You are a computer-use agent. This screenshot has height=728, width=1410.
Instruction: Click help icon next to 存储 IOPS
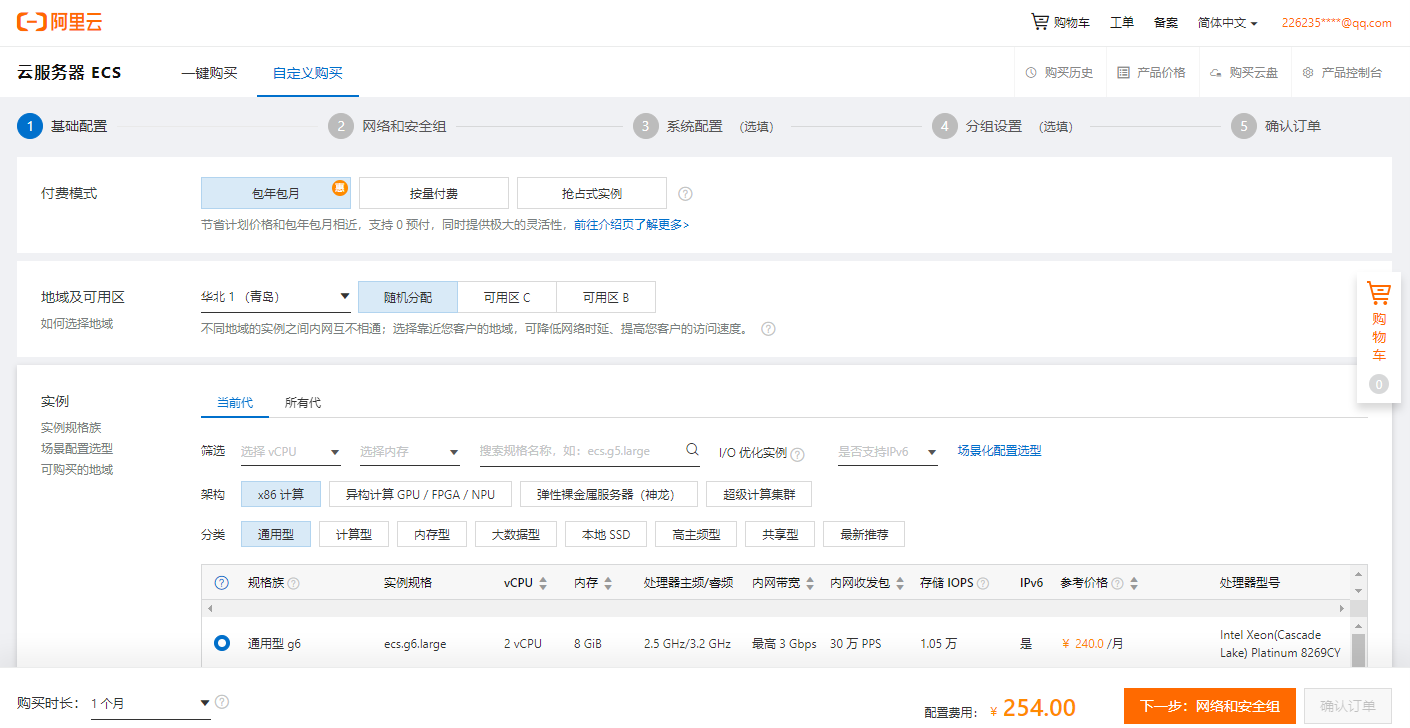(983, 583)
